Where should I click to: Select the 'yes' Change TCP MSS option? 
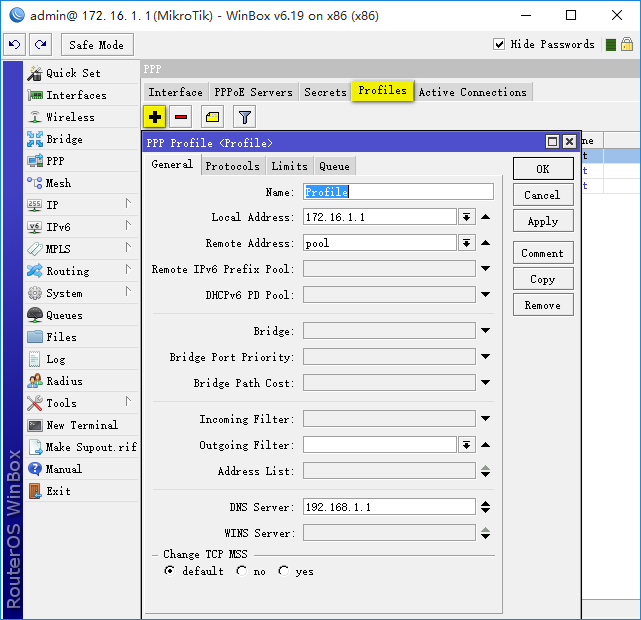click(284, 571)
